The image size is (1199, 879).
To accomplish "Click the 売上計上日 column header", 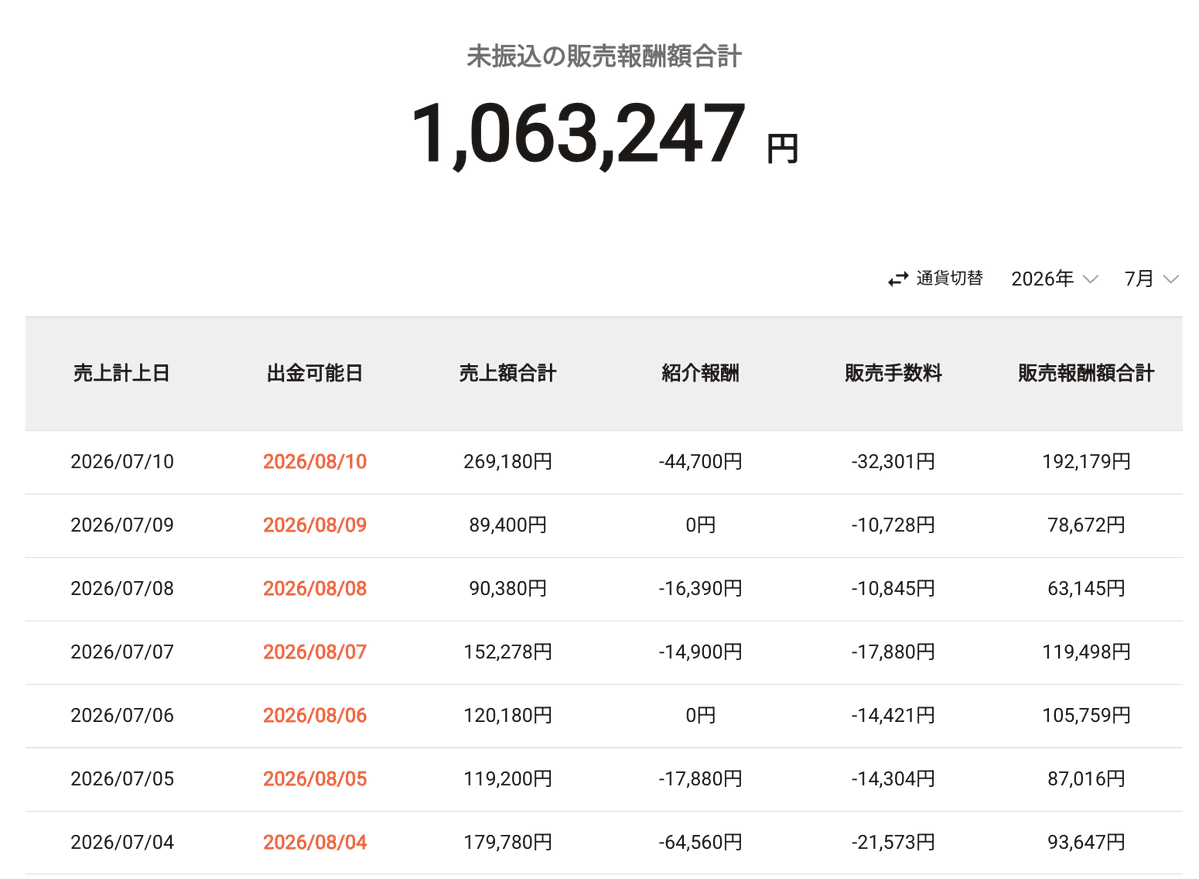I will pyautogui.click(x=122, y=373).
